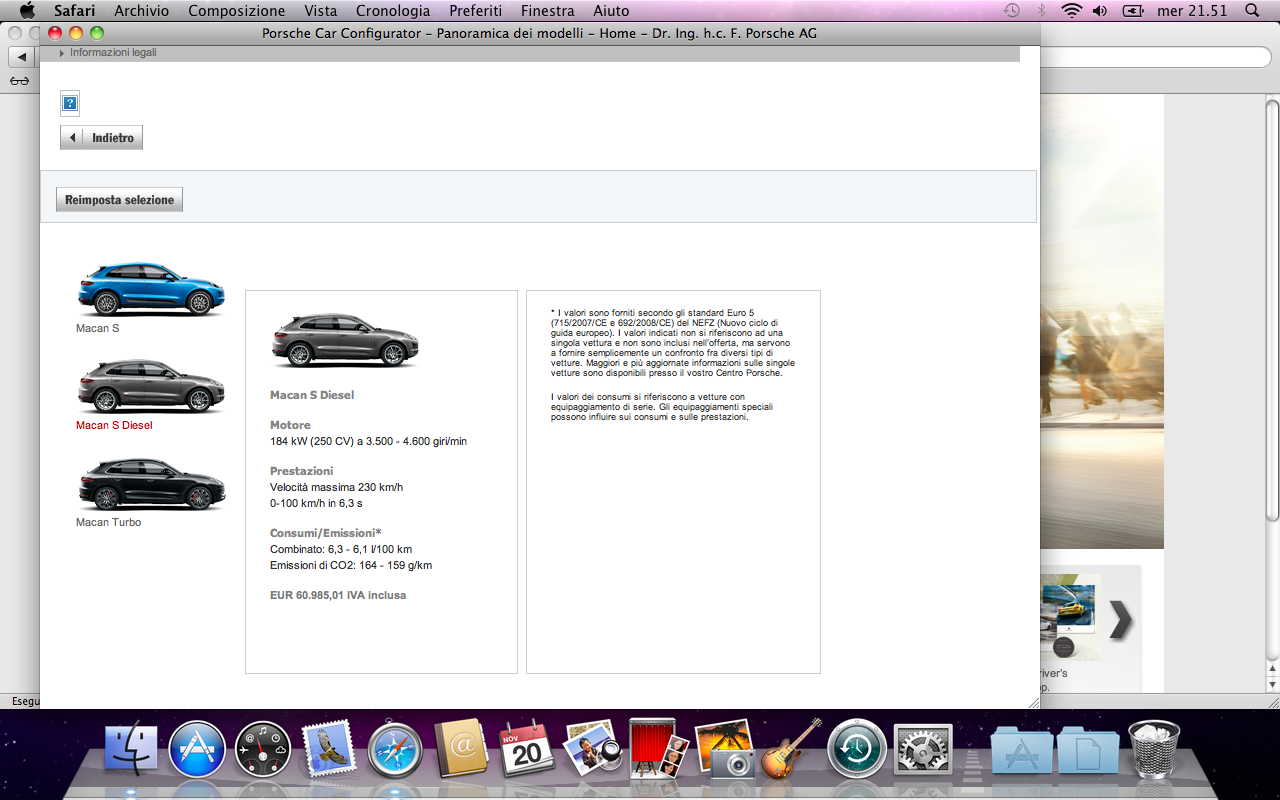Viewport: 1280px width, 800px height.
Task: Click the red Macan S Diesel link
Action: coord(114,425)
